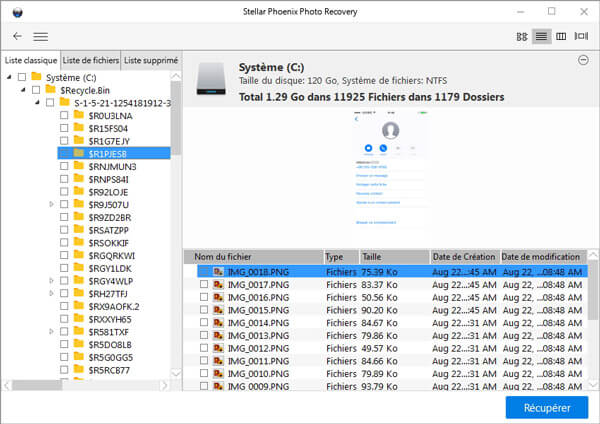Click the $R5DO8LB folder icon
600x424 pixels.
click(x=79, y=344)
